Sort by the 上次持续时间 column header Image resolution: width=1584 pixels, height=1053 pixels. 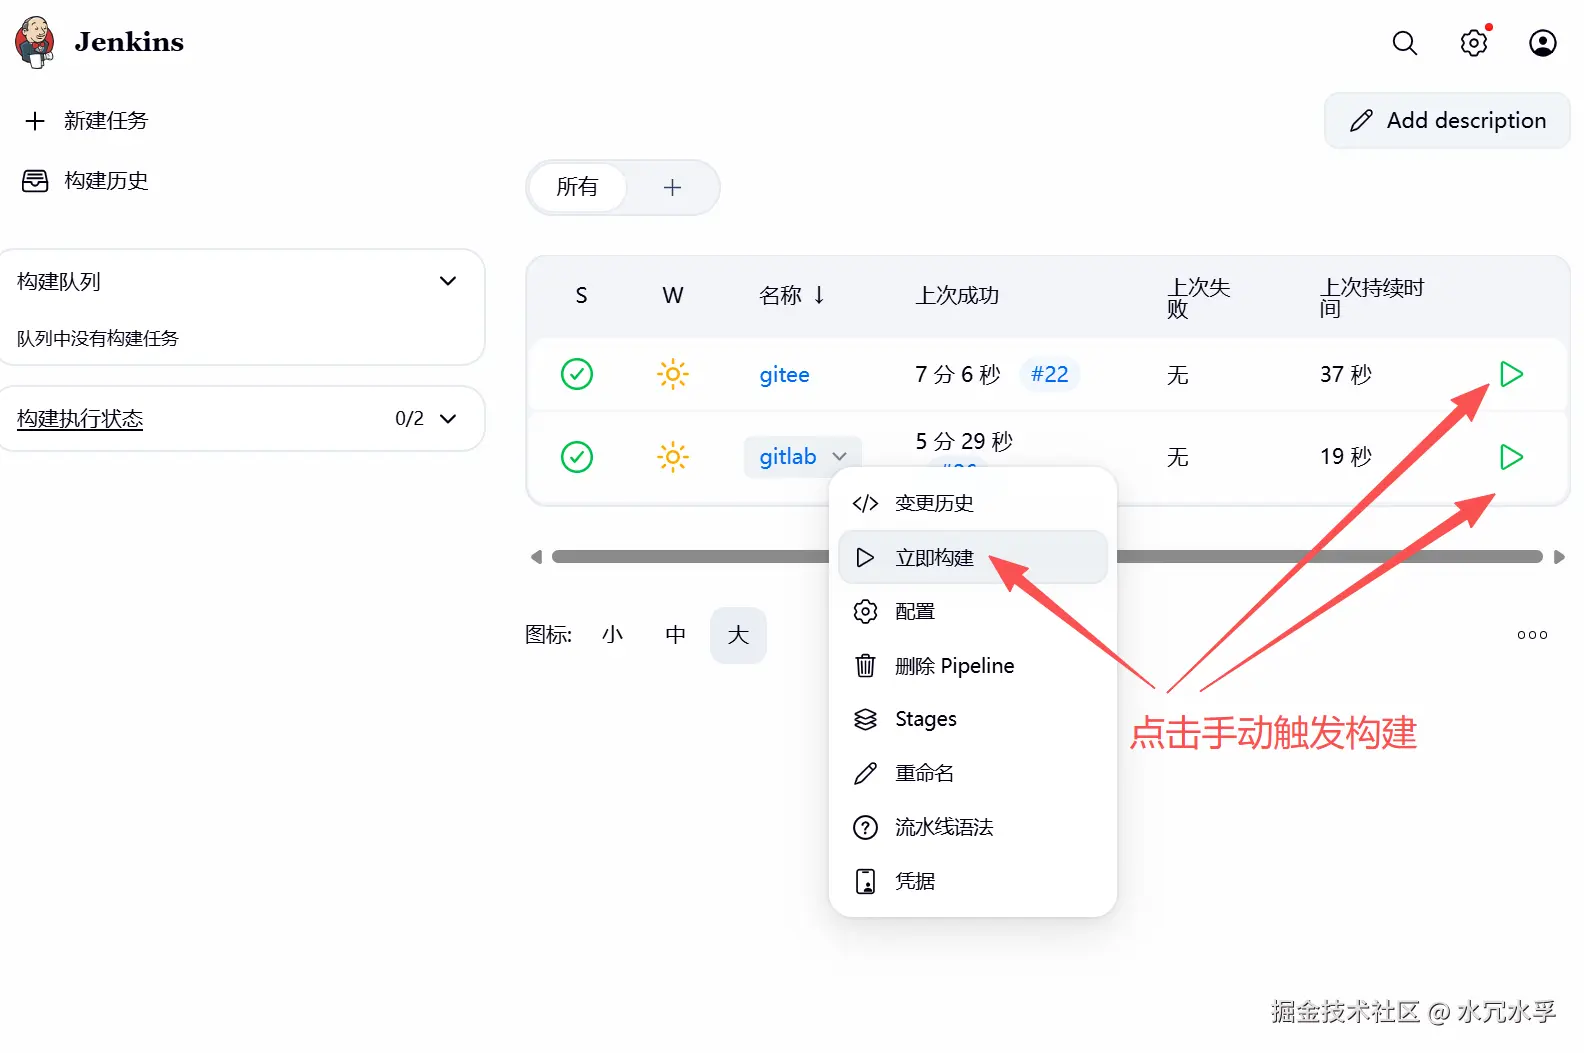tap(1372, 298)
